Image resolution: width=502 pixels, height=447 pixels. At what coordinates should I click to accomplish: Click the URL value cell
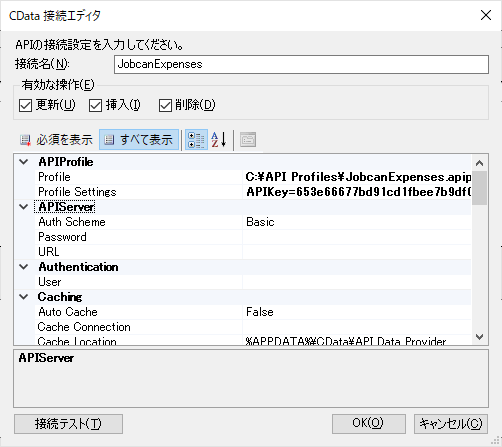tap(357, 252)
